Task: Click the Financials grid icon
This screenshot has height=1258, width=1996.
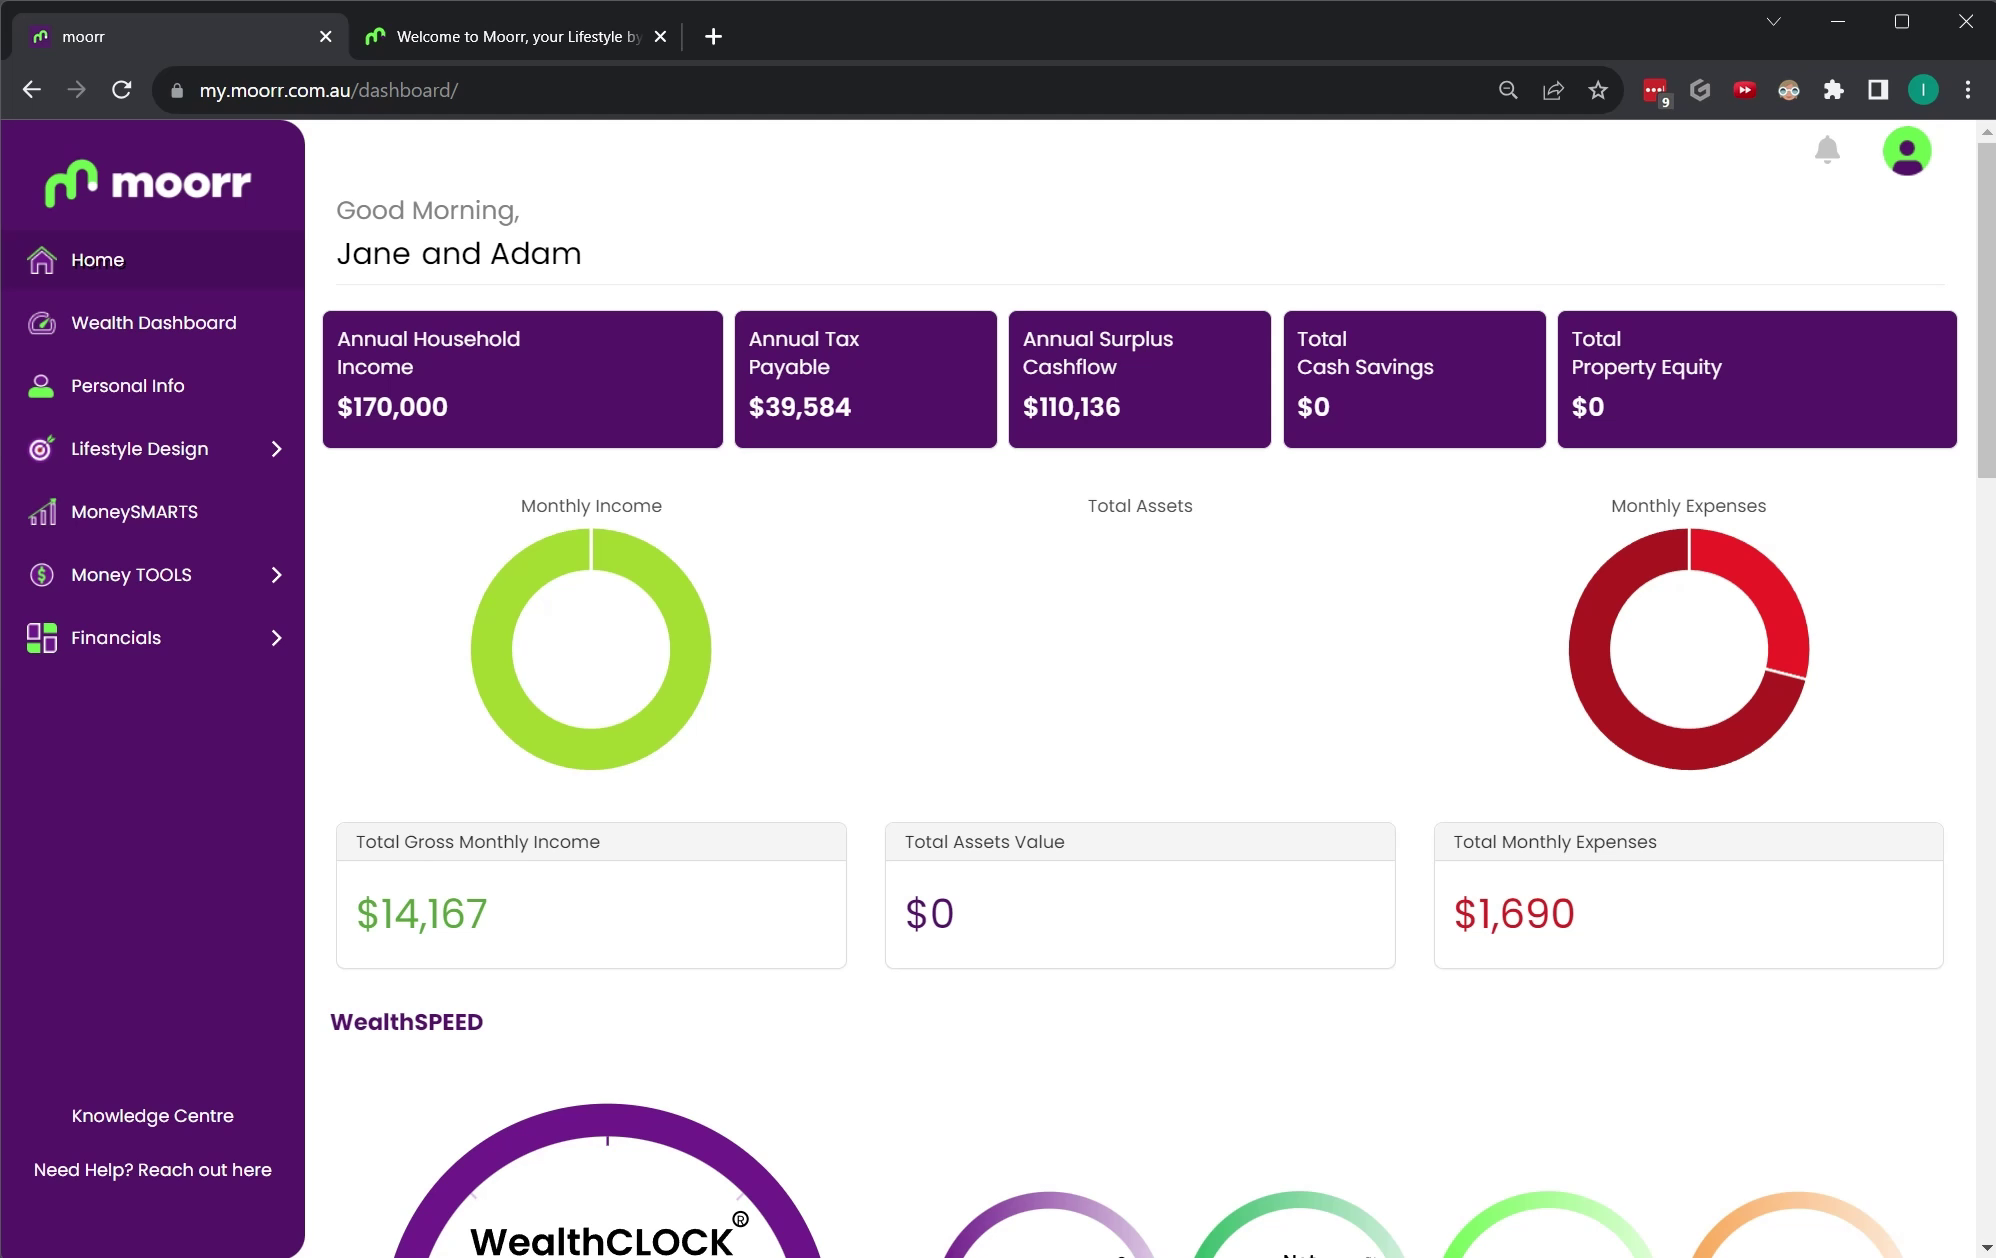Action: pos(42,638)
